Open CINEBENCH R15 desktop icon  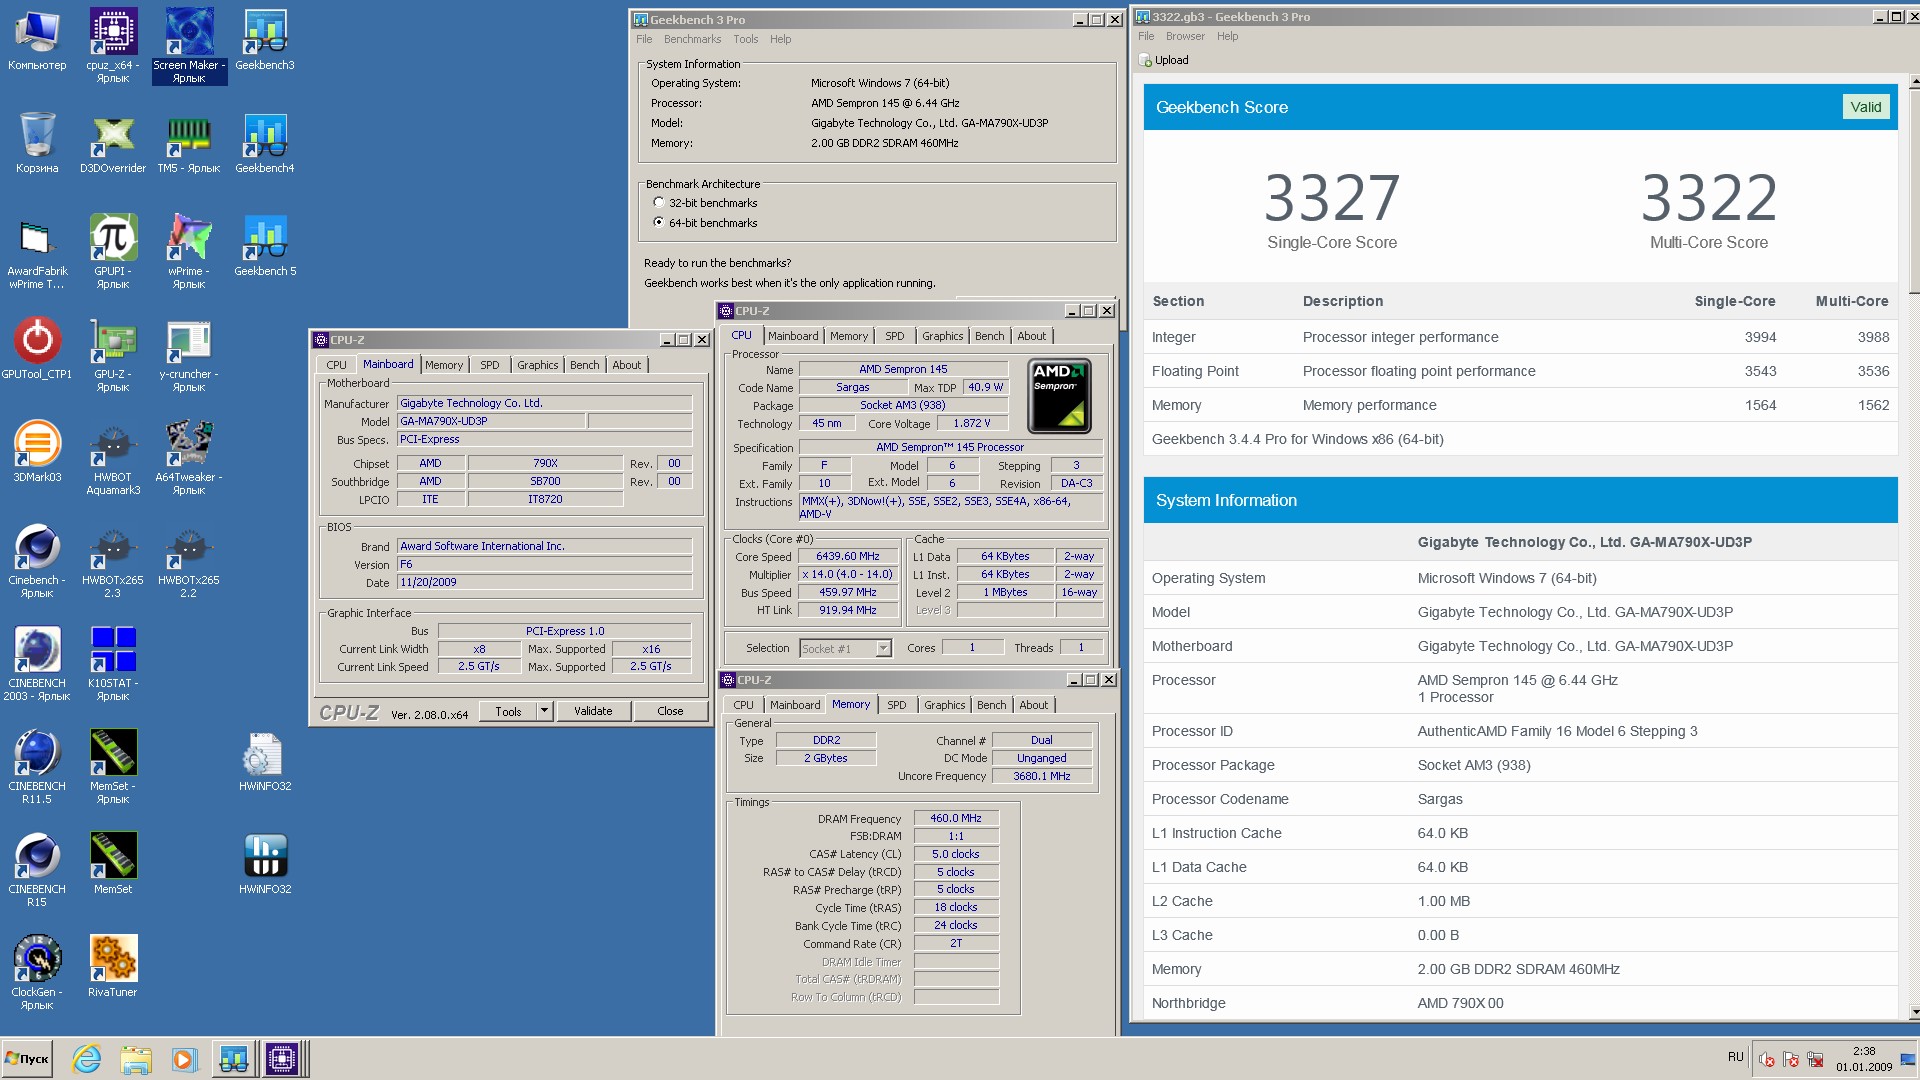tap(37, 870)
